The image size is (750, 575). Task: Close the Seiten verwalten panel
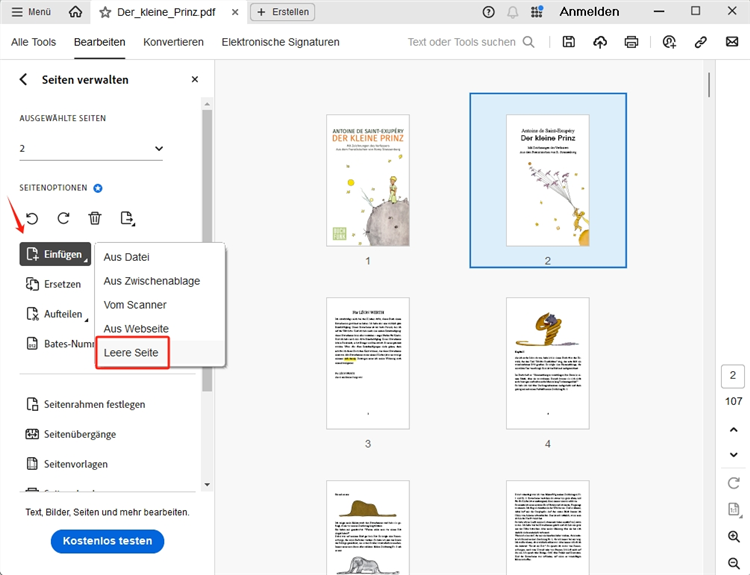[195, 79]
